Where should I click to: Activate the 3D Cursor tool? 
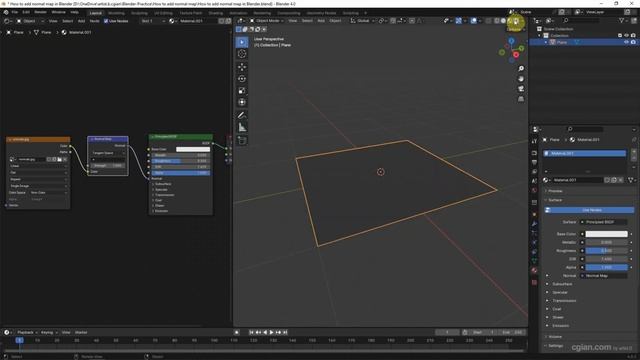pyautogui.click(x=242, y=54)
